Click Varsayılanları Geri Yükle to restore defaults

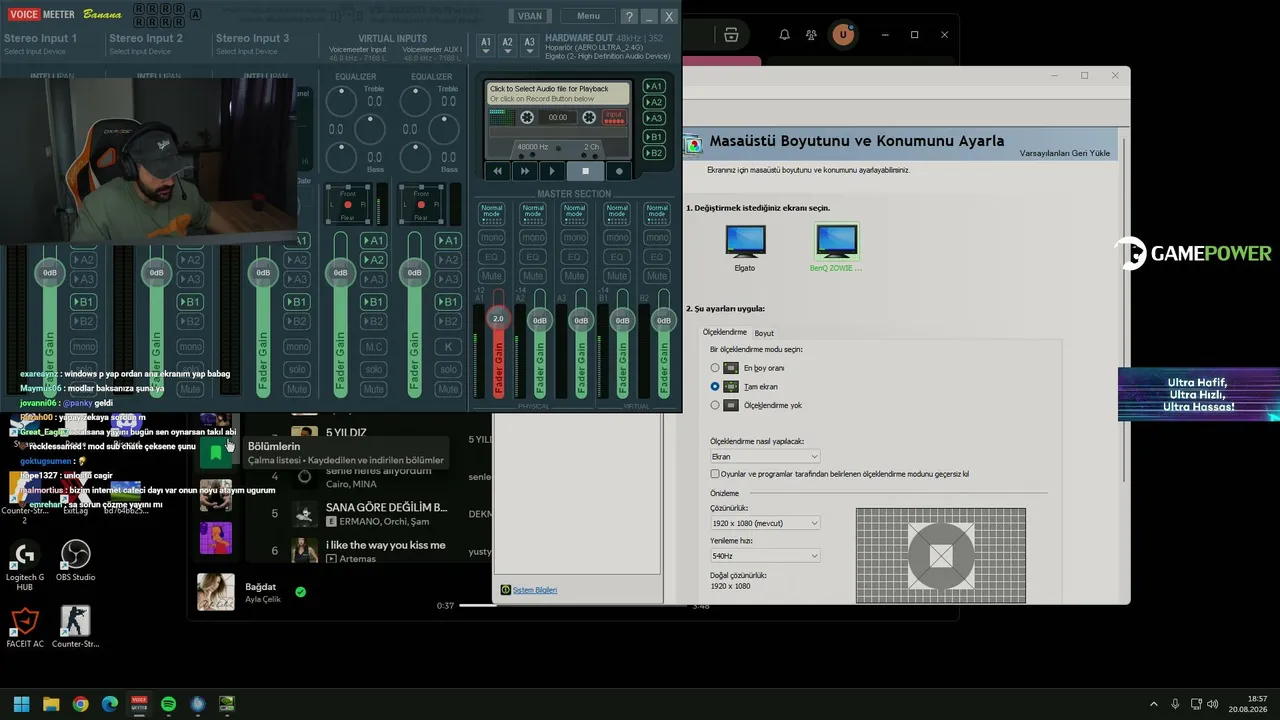click(x=1065, y=153)
